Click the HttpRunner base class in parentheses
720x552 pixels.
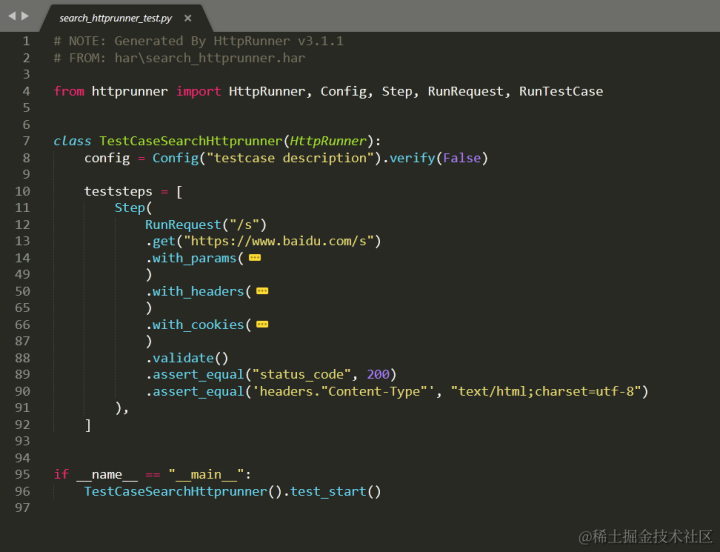(328, 141)
